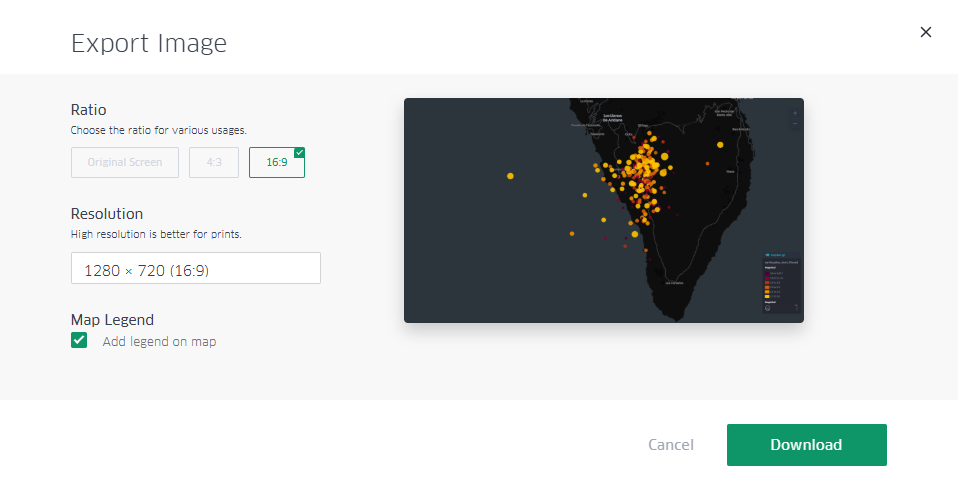The height and width of the screenshot is (503, 958).
Task: Choose the 4:3 ratio option
Action: [x=214, y=163]
